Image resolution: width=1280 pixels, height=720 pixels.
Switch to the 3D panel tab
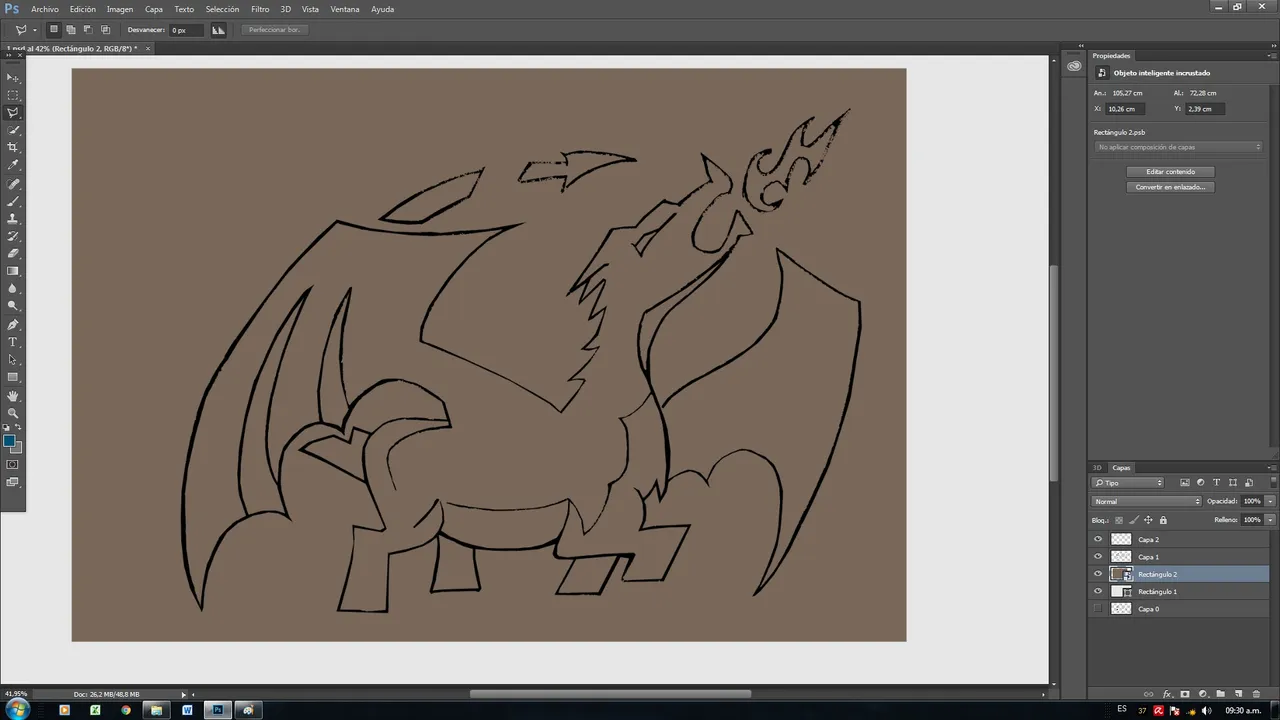(x=1097, y=467)
